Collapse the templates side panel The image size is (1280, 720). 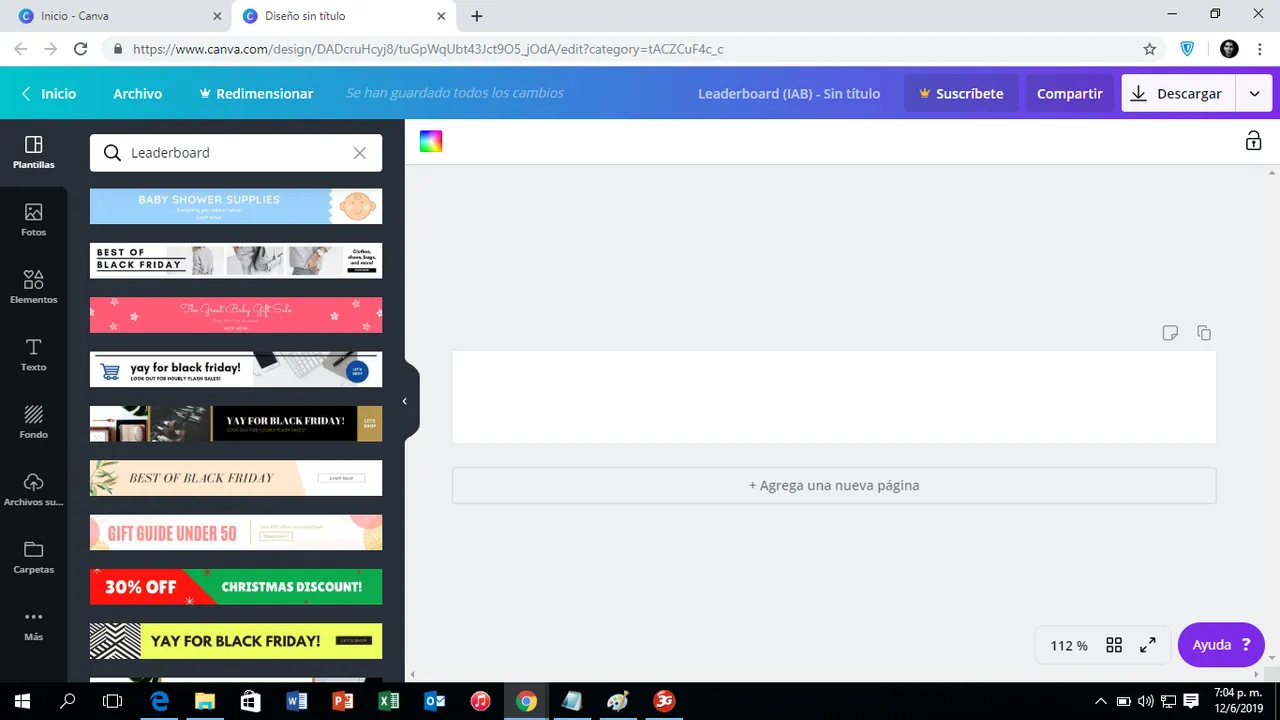click(x=404, y=400)
